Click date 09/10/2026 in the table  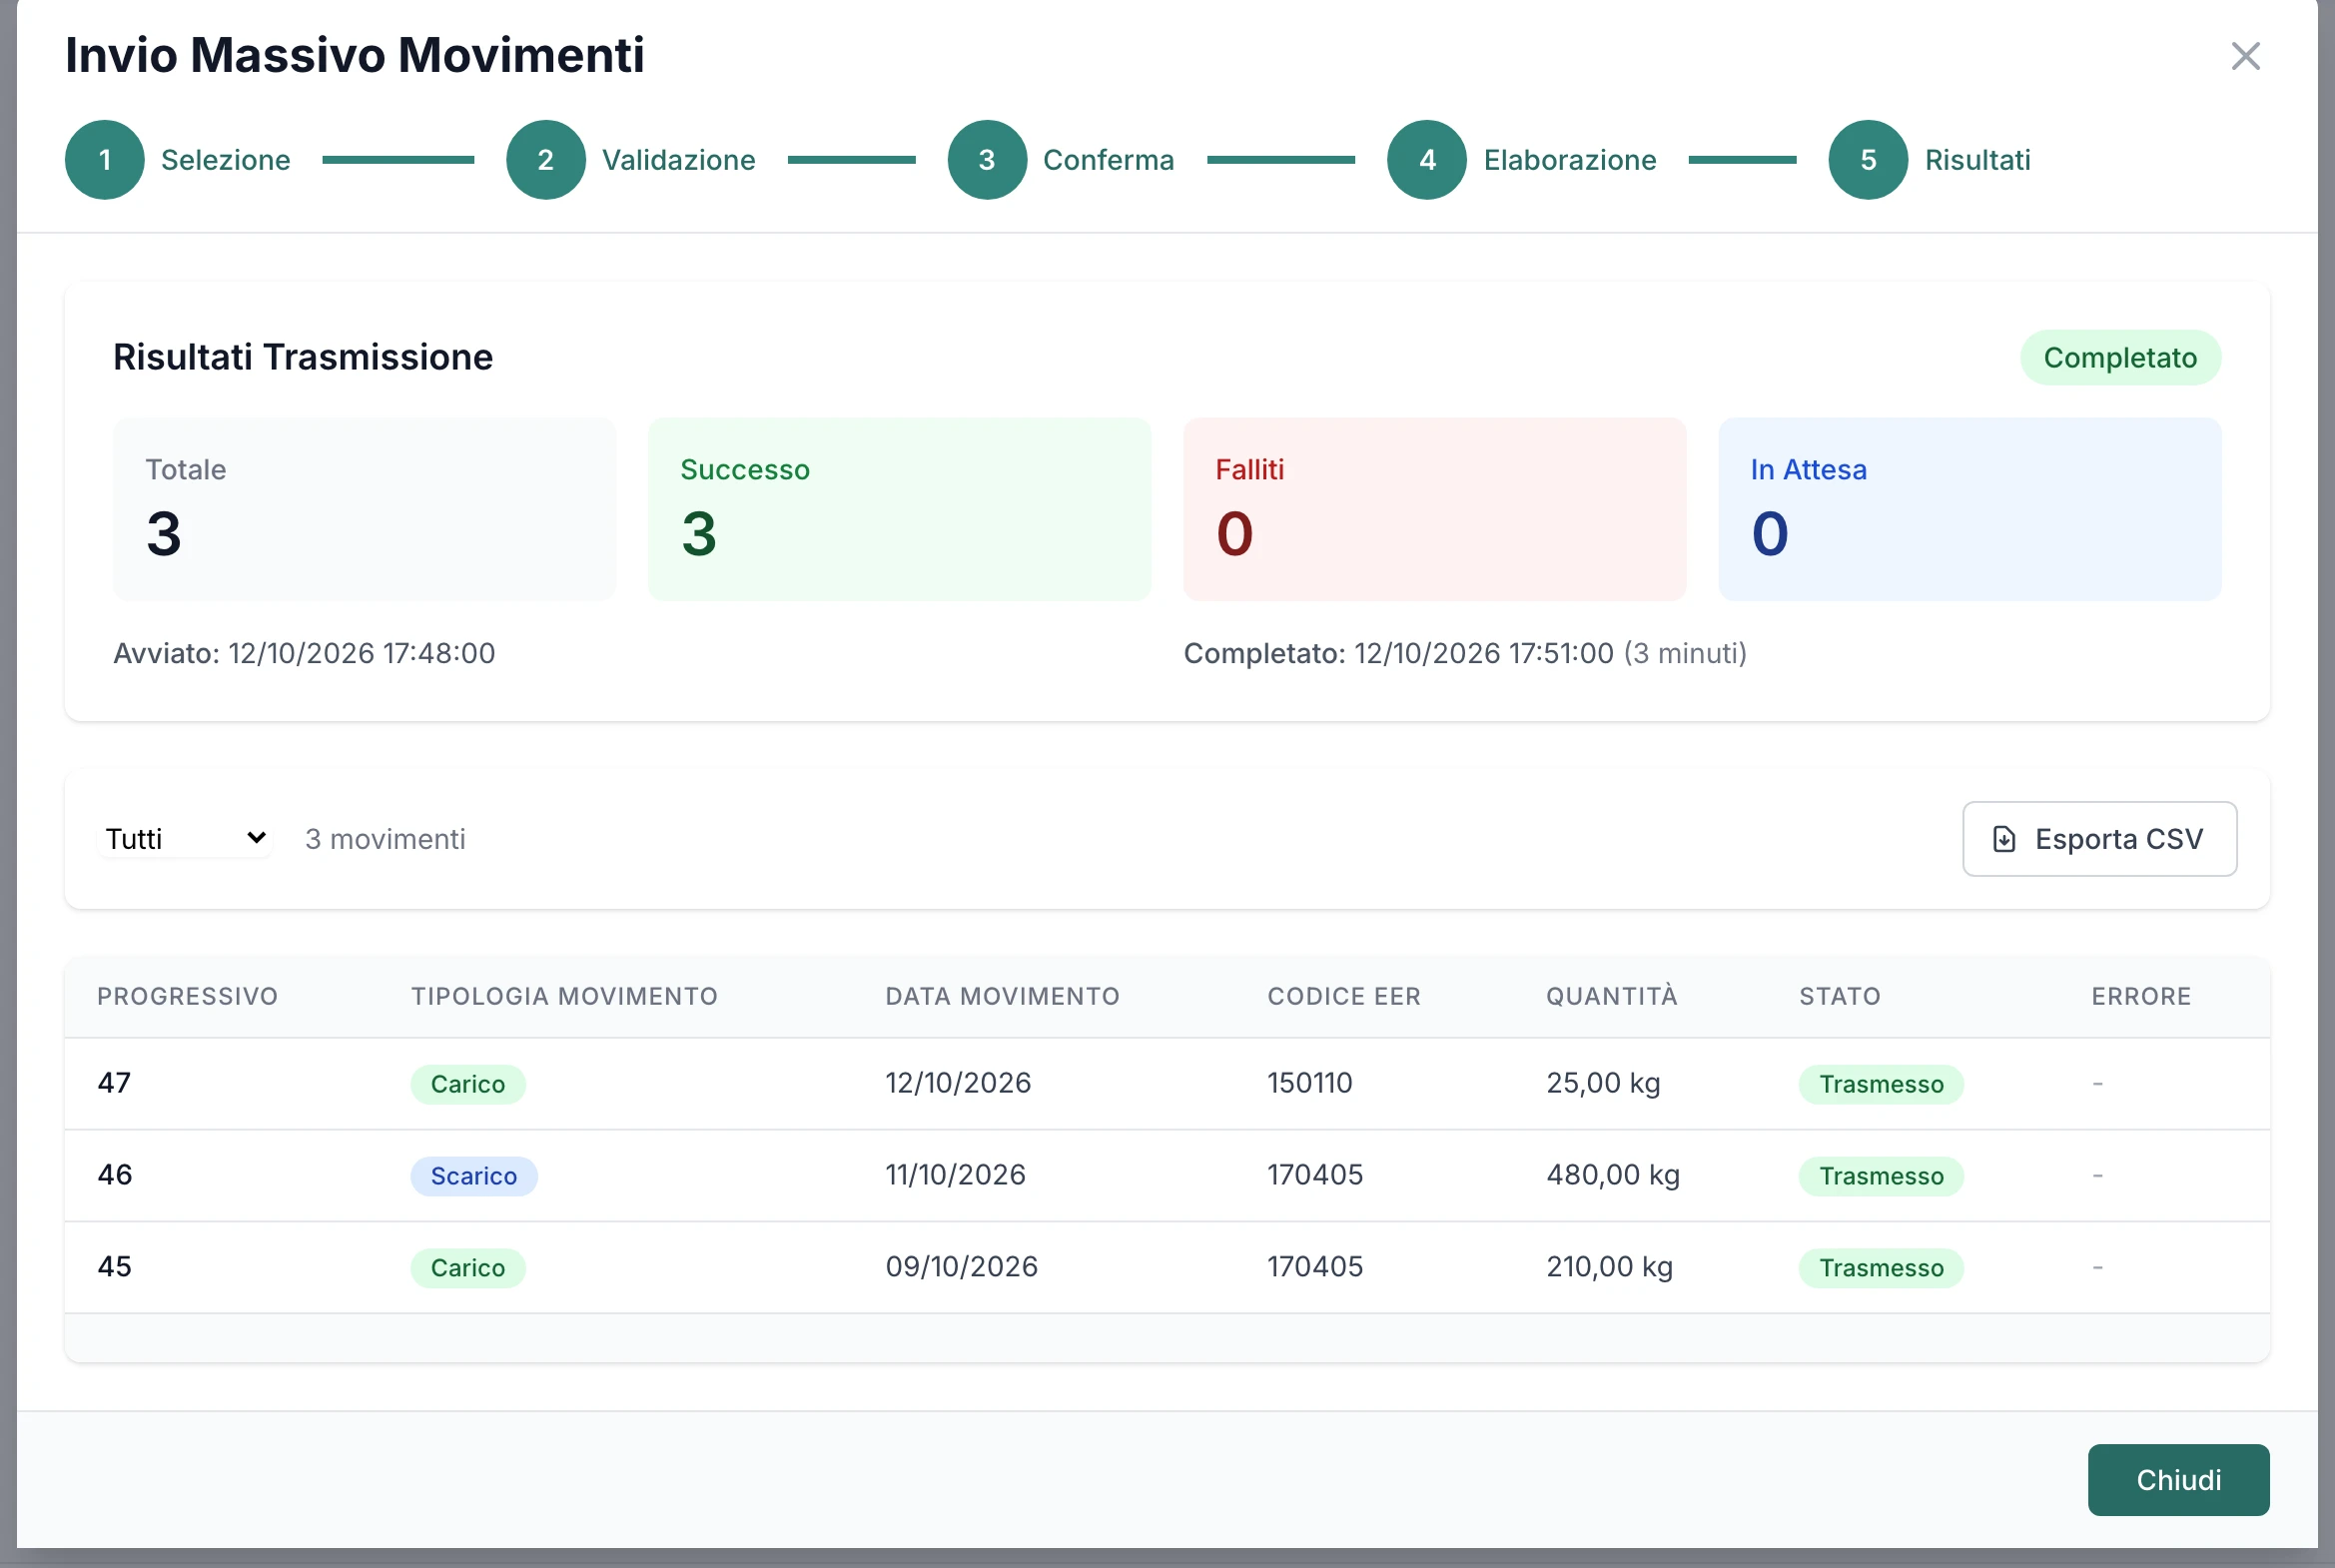pyautogui.click(x=961, y=1267)
